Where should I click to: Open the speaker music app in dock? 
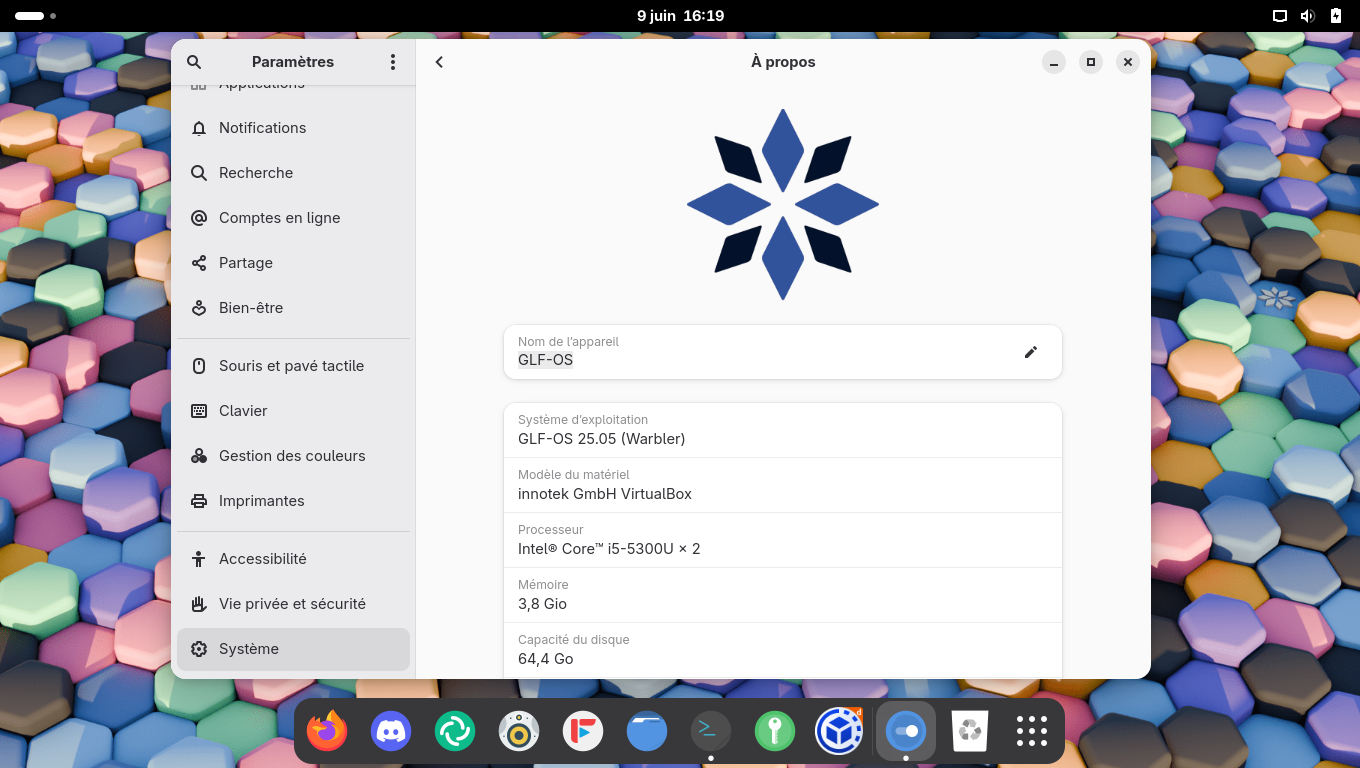point(519,732)
